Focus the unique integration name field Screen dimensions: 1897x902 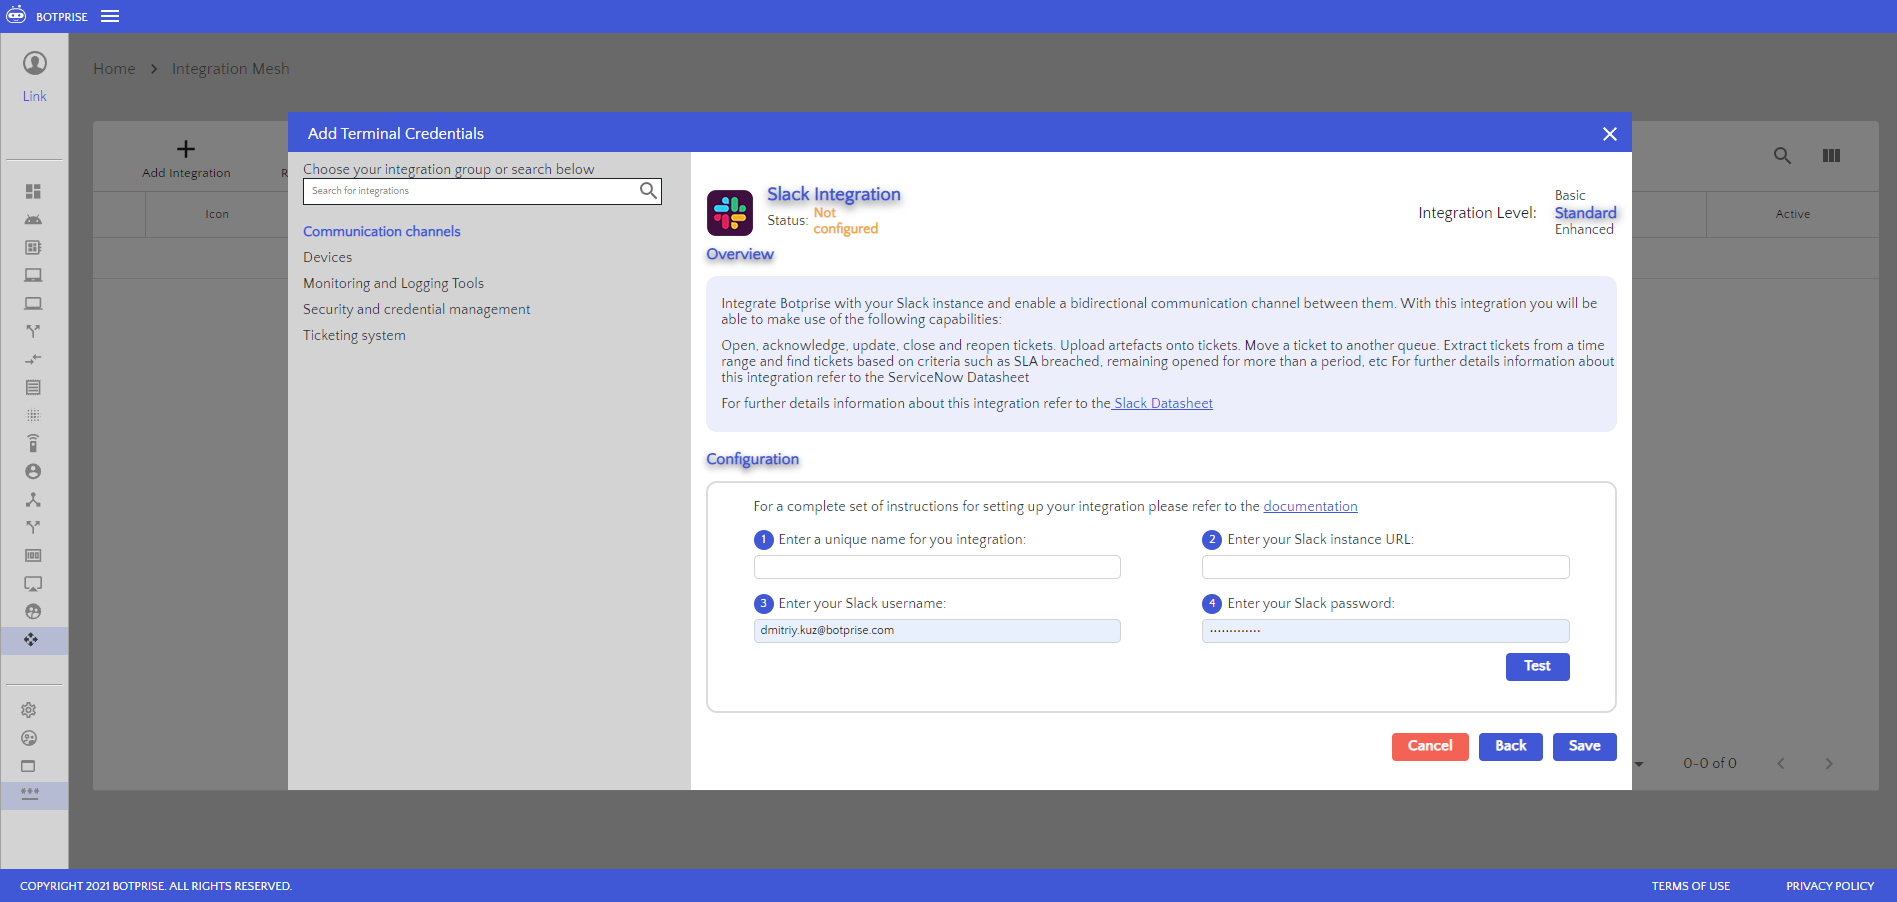[937, 567]
